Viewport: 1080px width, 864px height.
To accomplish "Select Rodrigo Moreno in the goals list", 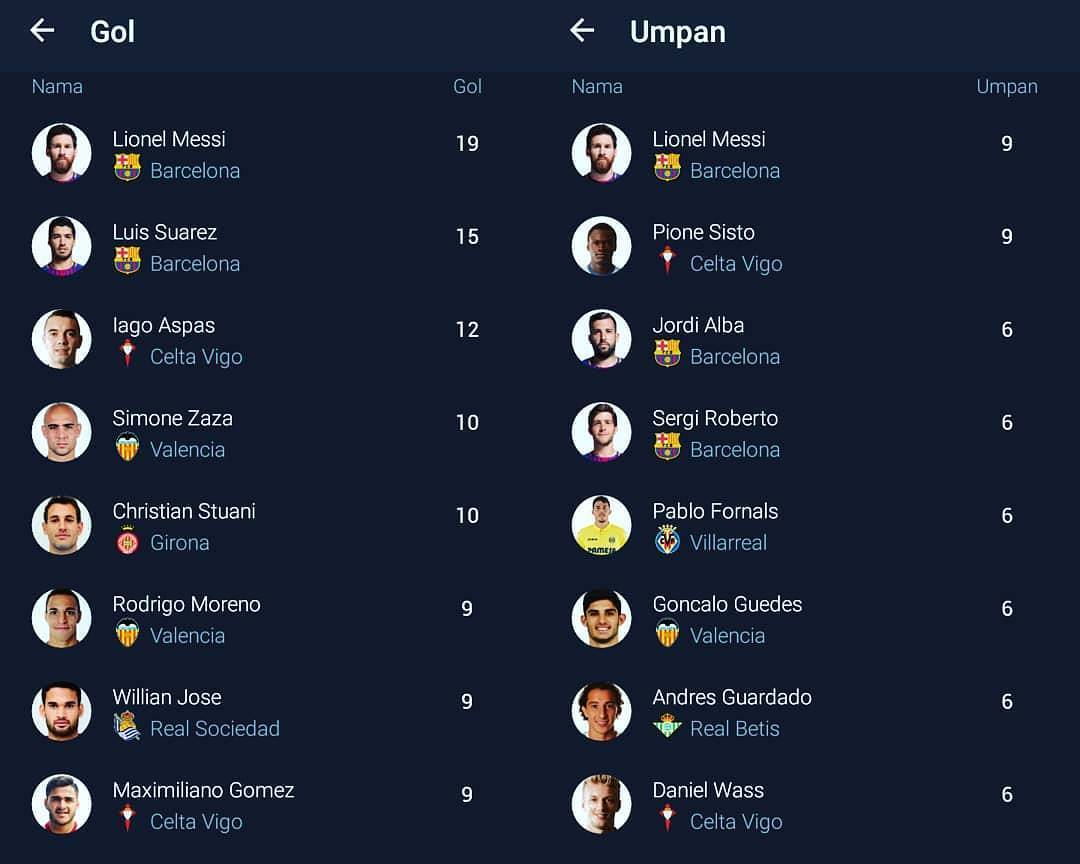I will point(256,618).
